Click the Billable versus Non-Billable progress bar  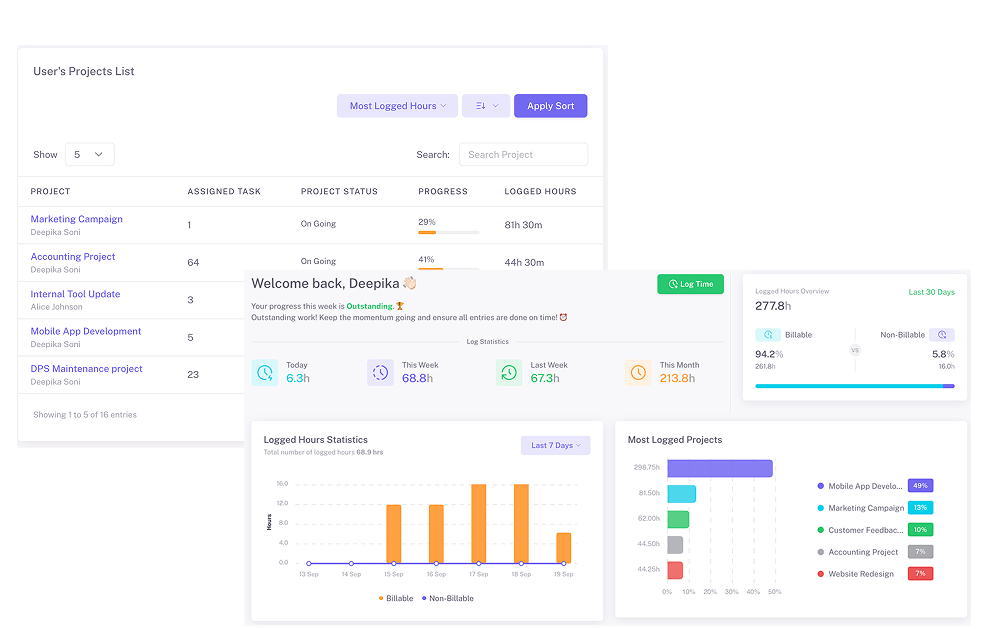[855, 386]
